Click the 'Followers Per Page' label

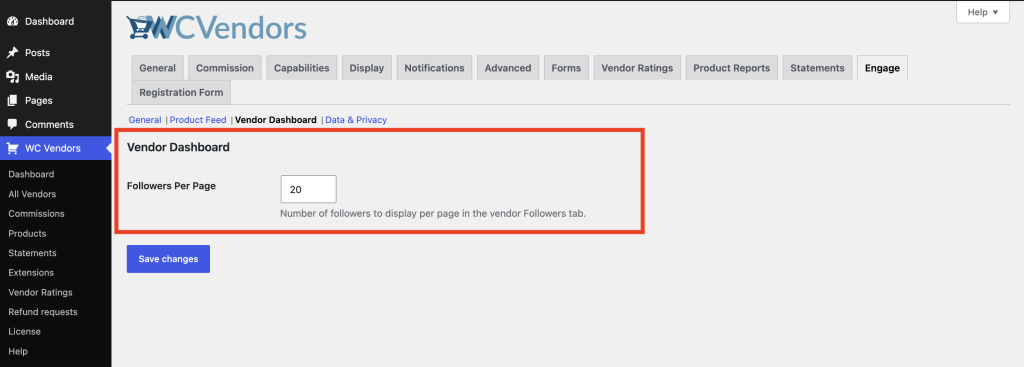pos(171,185)
